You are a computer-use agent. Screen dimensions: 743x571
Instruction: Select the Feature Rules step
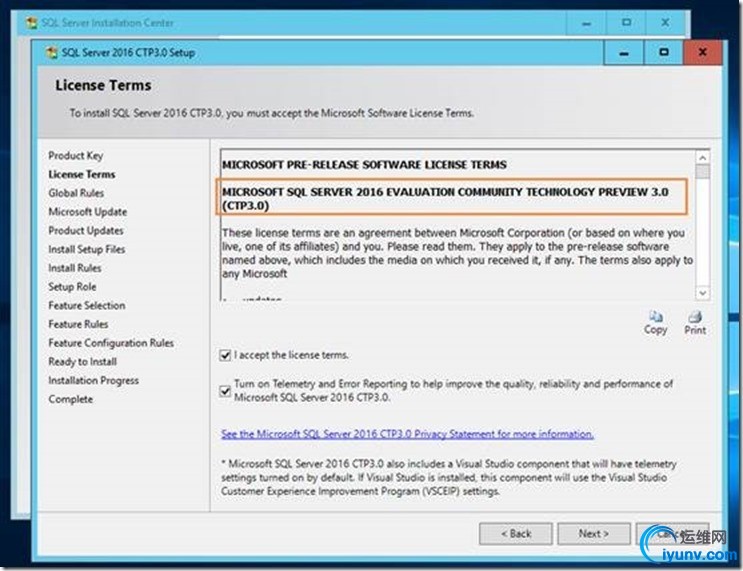tap(78, 324)
